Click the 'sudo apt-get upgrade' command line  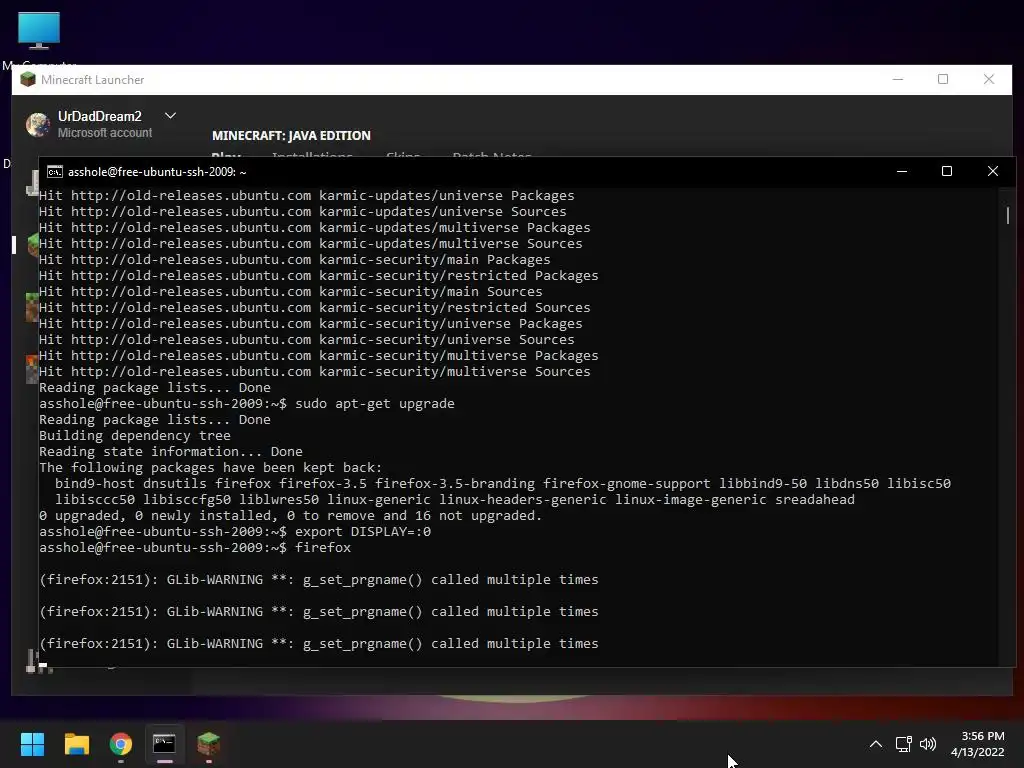pyautogui.click(x=247, y=404)
